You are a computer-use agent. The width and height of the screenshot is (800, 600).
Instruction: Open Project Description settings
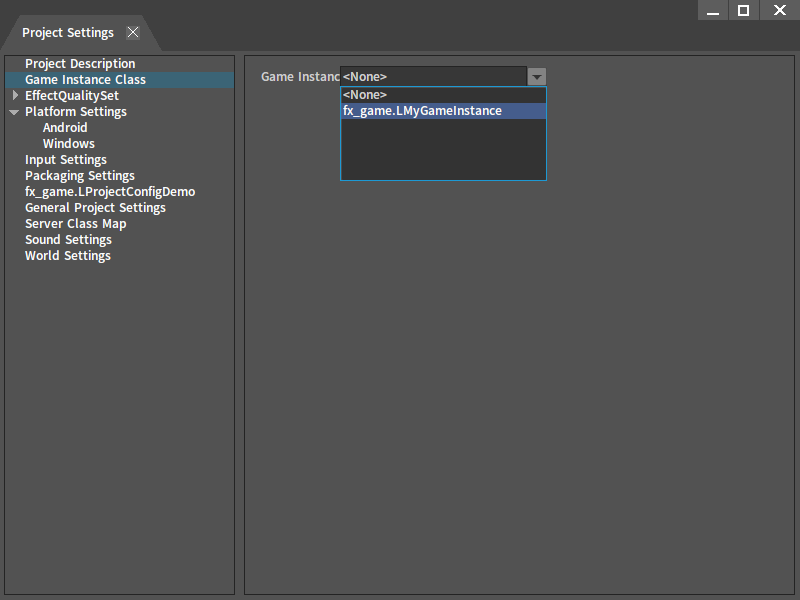80,64
